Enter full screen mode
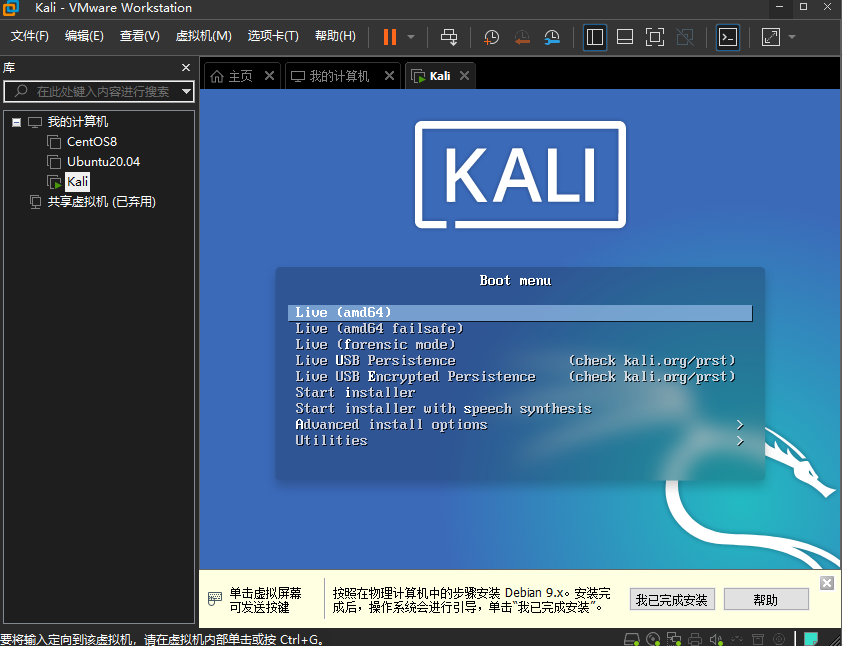This screenshot has width=843, height=646. tap(655, 37)
